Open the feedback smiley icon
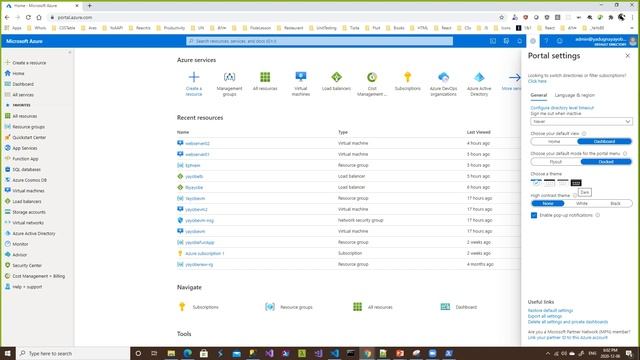This screenshot has height=360, width=640. (x=560, y=41)
